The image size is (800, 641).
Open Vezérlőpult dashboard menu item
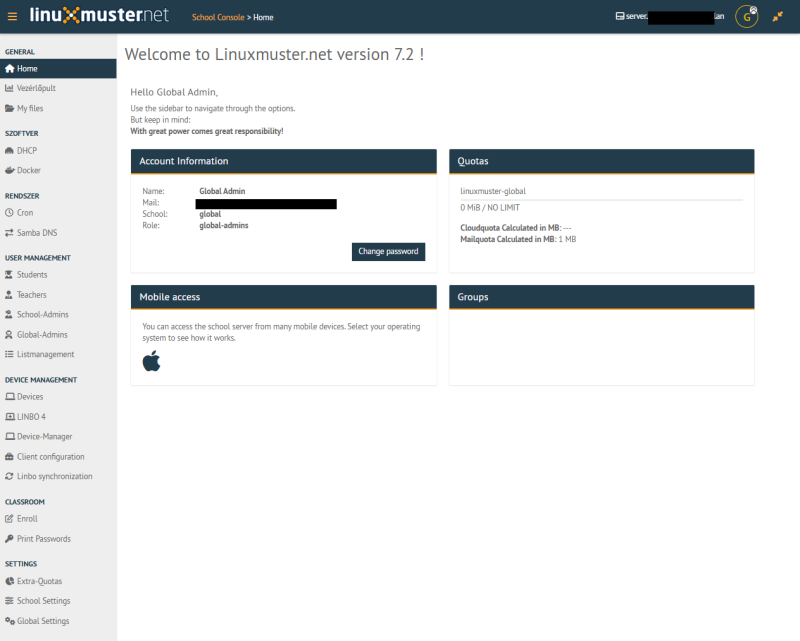pos(58,88)
